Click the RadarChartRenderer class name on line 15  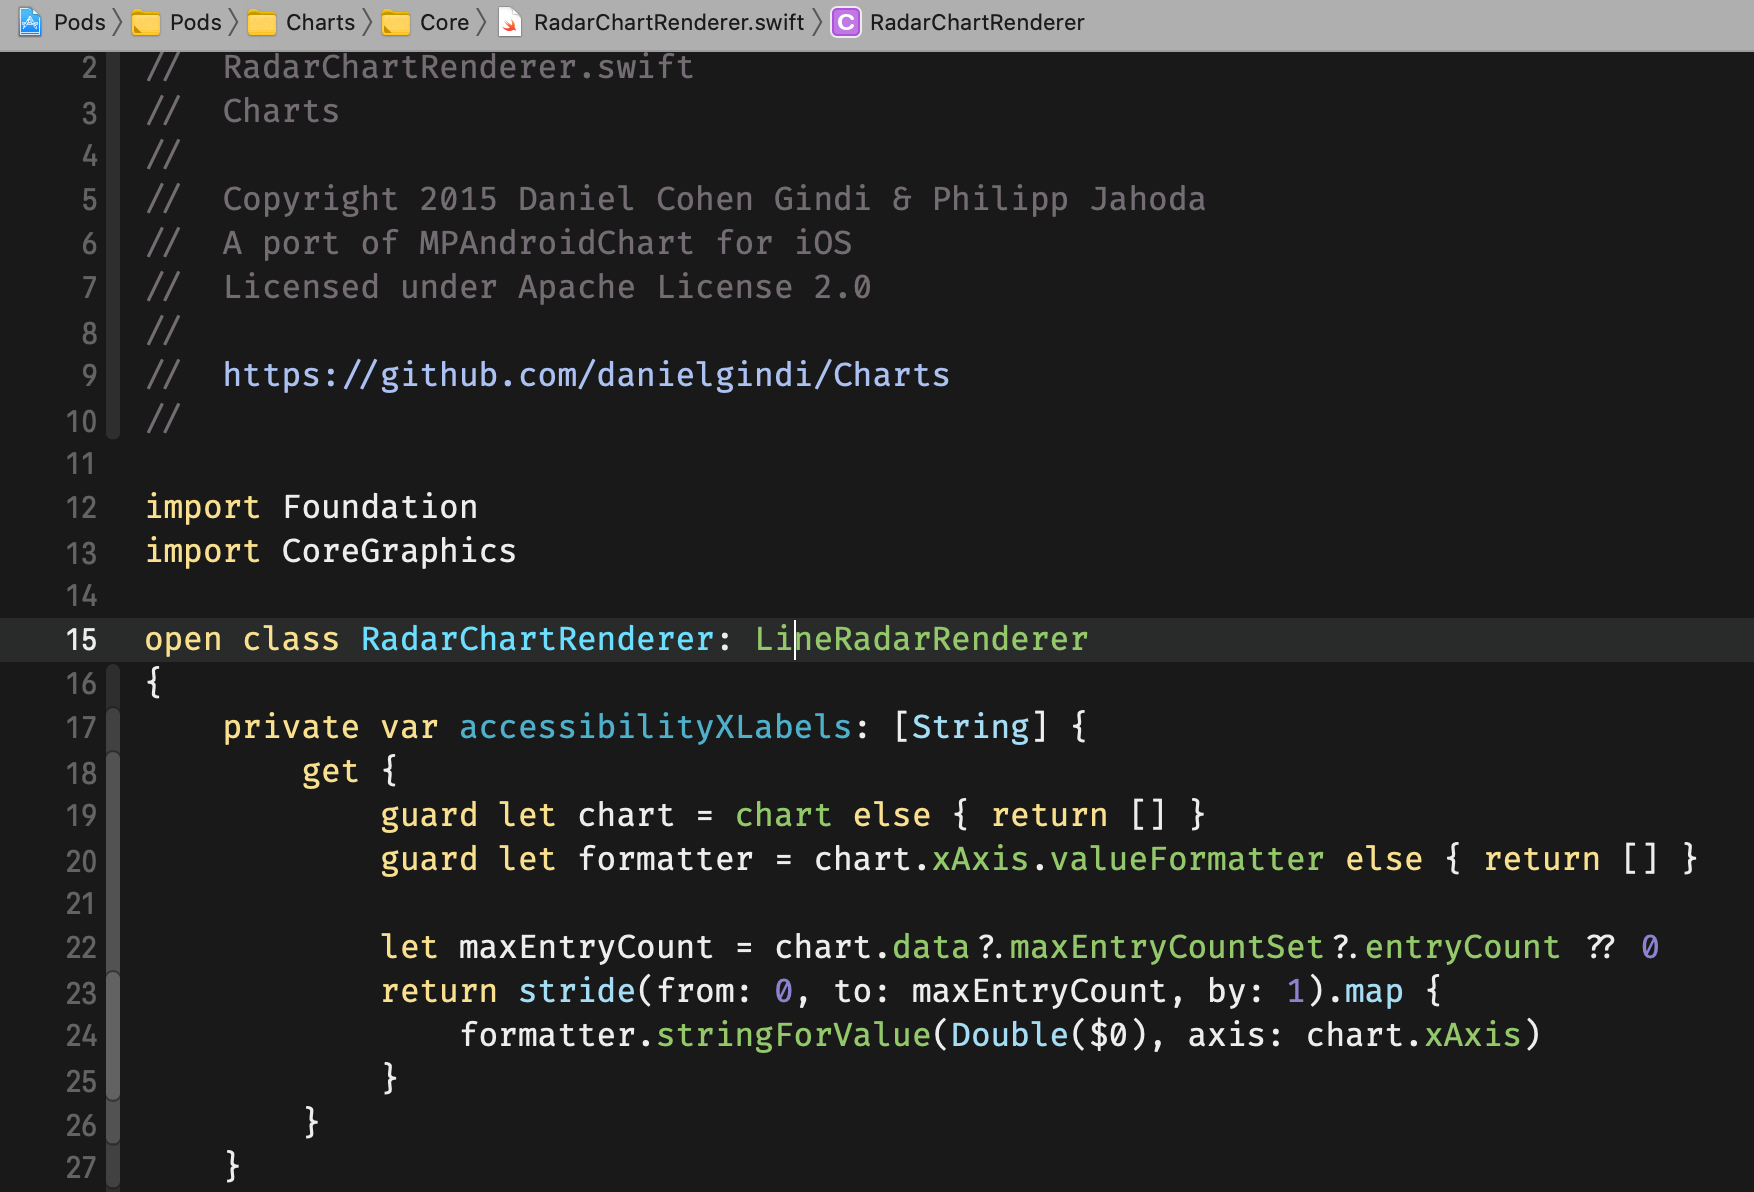(537, 639)
